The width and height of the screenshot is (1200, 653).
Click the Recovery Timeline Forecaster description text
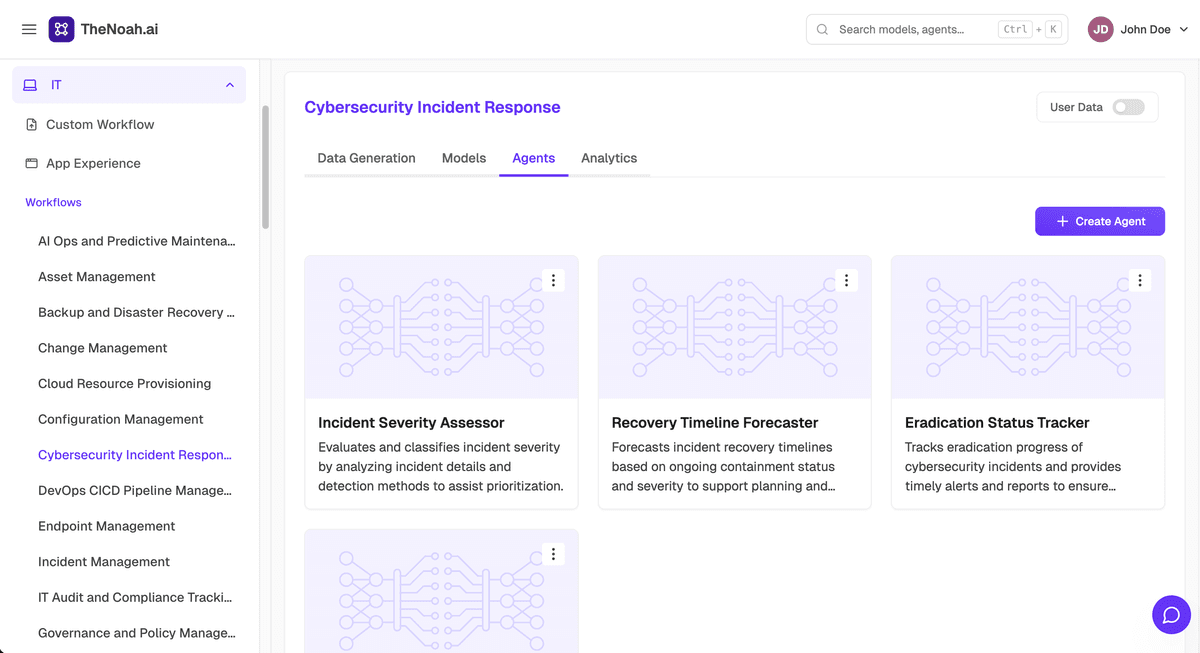(x=723, y=467)
